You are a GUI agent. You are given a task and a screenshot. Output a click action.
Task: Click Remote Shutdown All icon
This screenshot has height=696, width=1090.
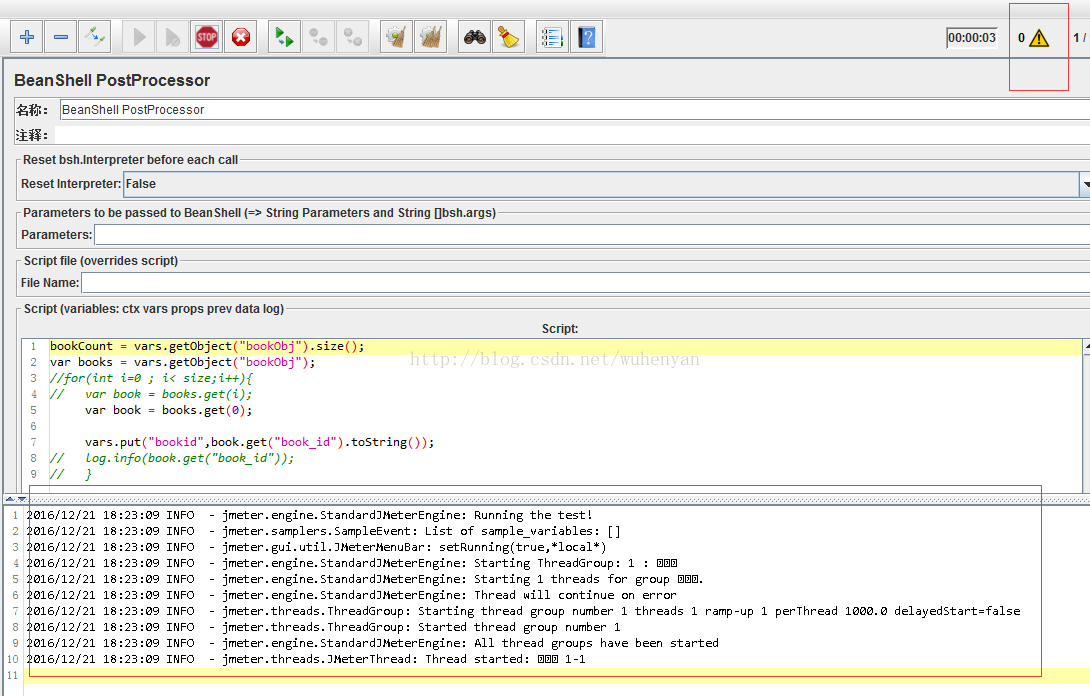pos(352,37)
